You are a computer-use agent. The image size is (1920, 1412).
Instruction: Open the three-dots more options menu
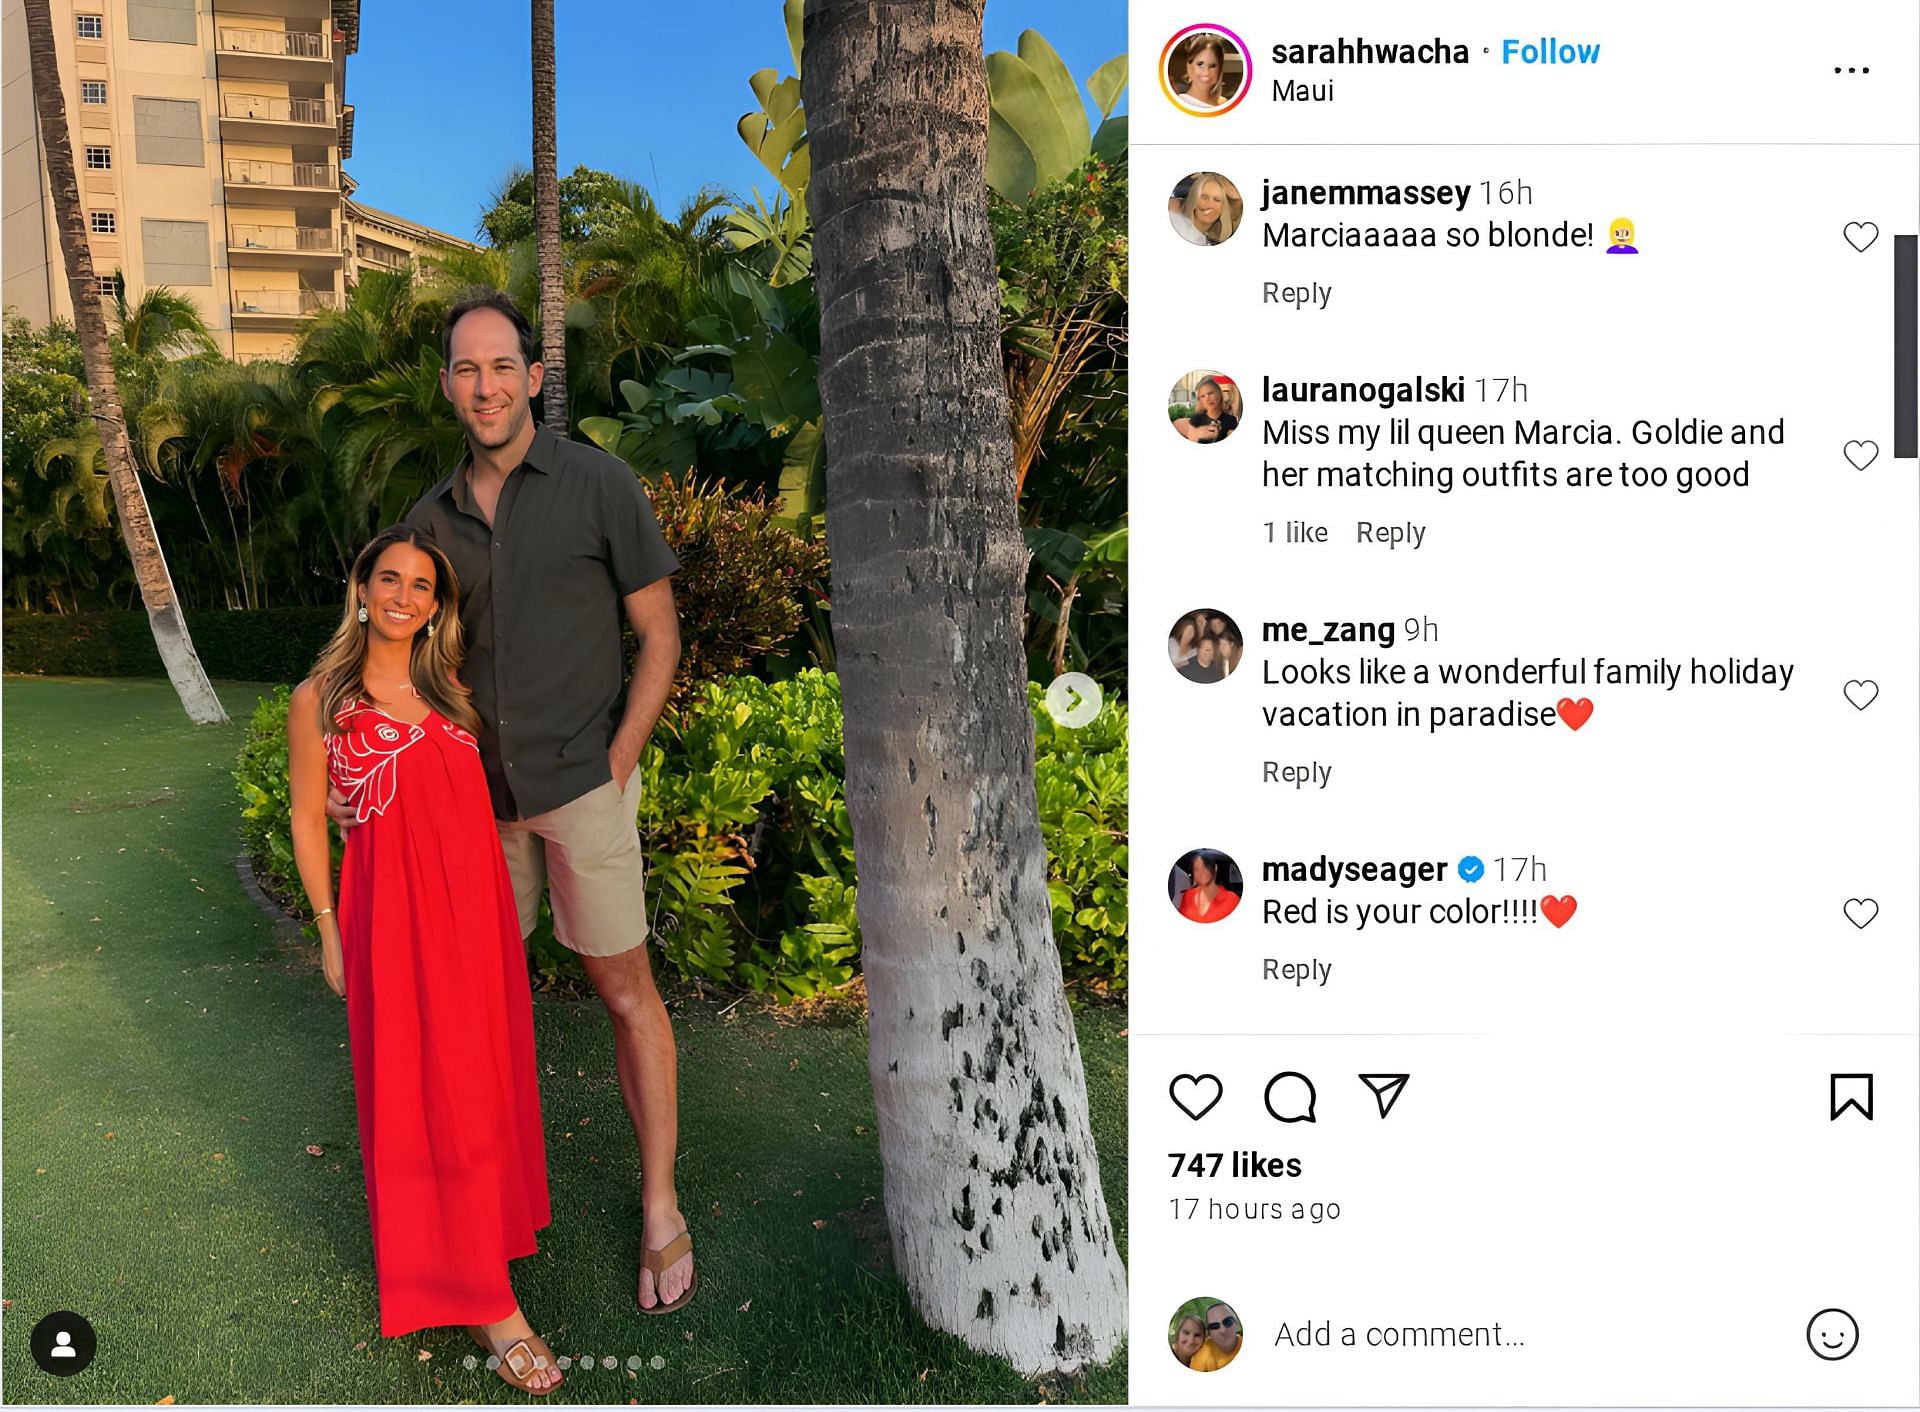[1851, 70]
